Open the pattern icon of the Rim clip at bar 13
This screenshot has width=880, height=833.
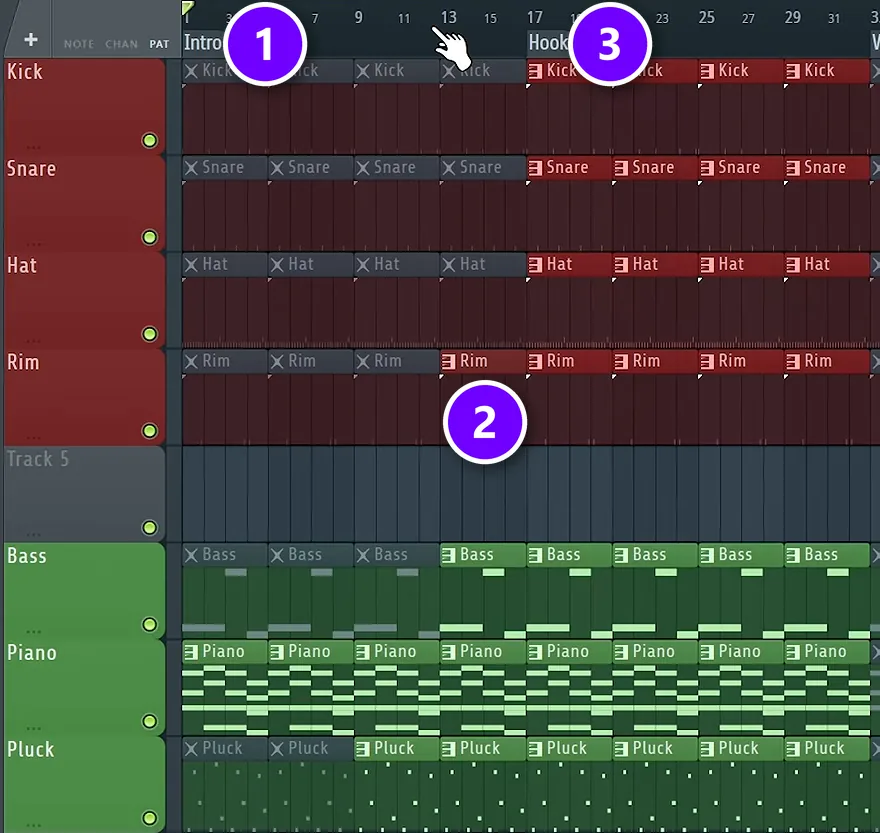click(x=448, y=361)
